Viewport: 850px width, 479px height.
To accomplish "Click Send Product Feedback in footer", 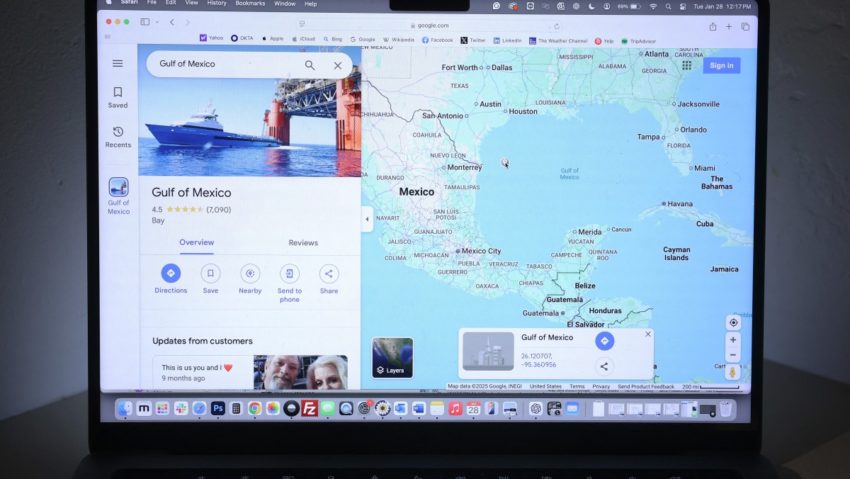I will [x=646, y=386].
